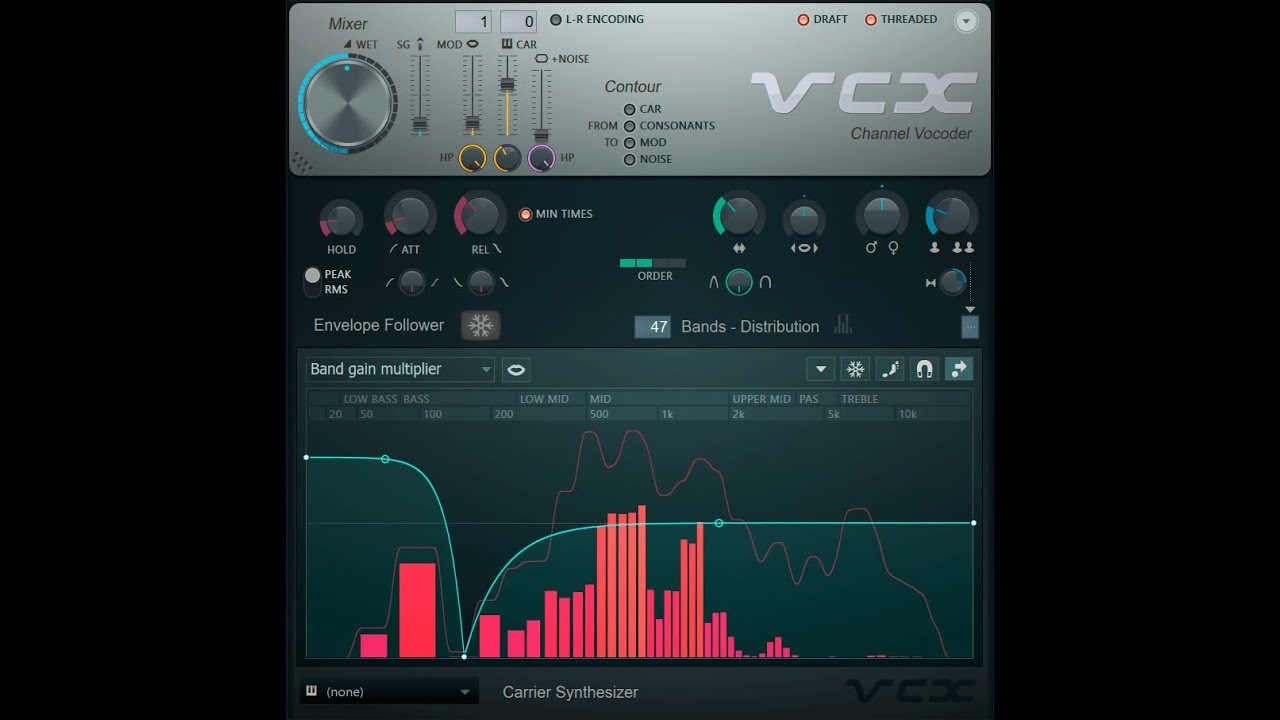Flip the PEAK / RMS switch
1280x720 pixels.
tap(313, 282)
